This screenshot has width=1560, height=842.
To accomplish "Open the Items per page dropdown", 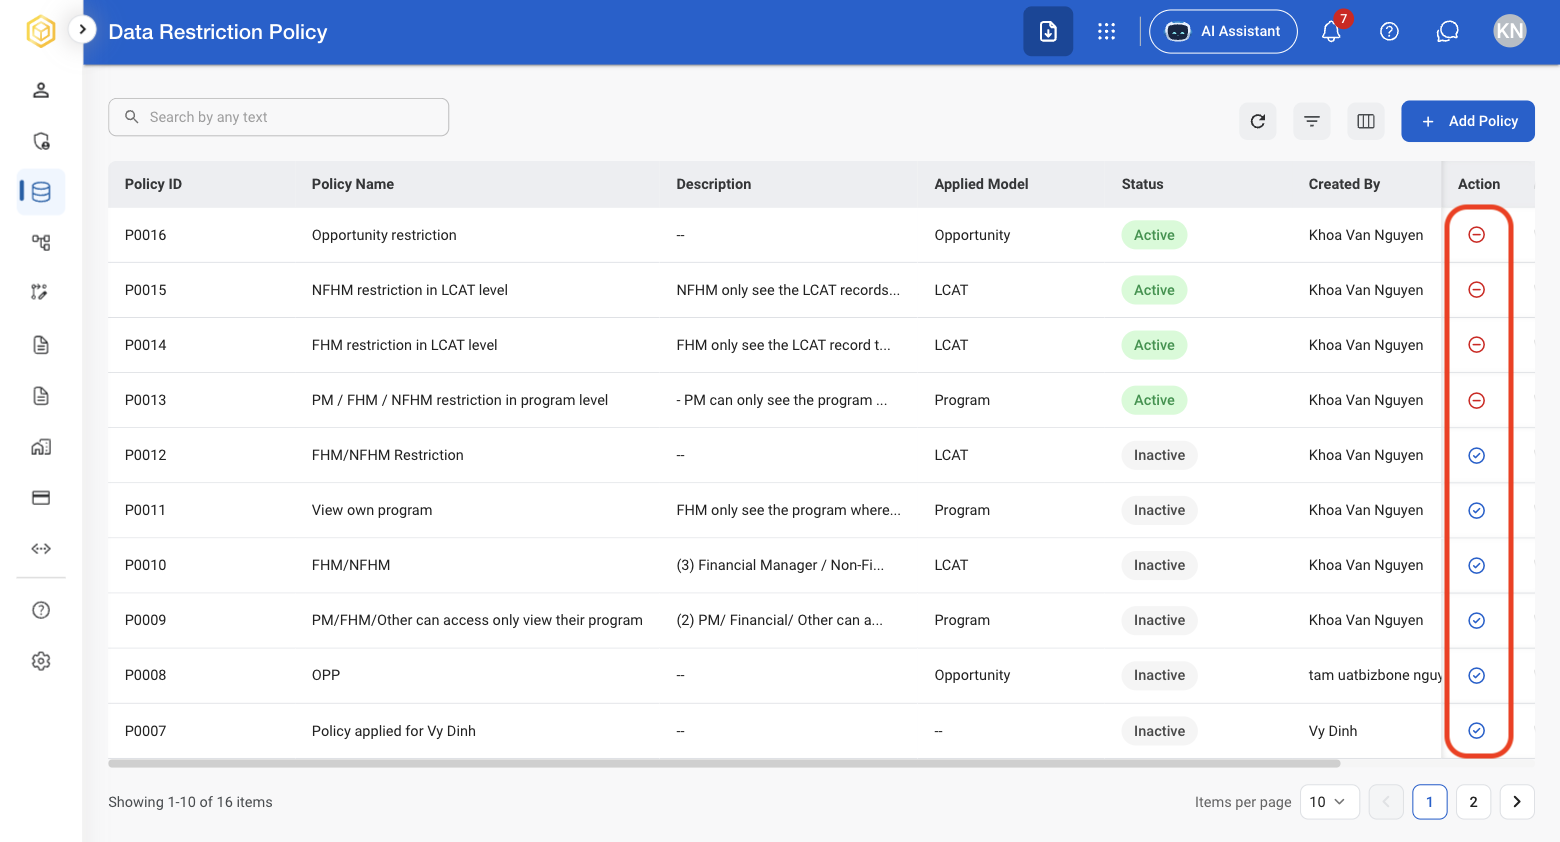I will (1329, 802).
